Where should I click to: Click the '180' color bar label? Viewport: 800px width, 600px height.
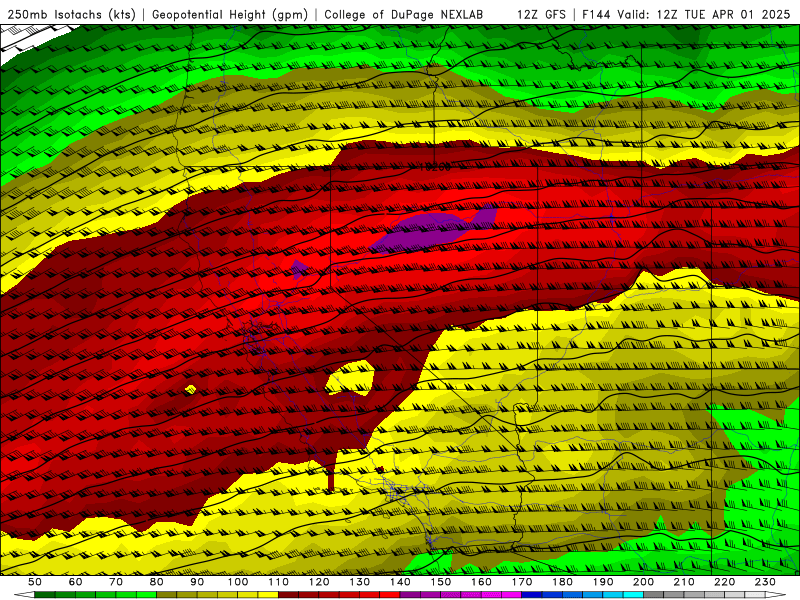click(x=562, y=582)
